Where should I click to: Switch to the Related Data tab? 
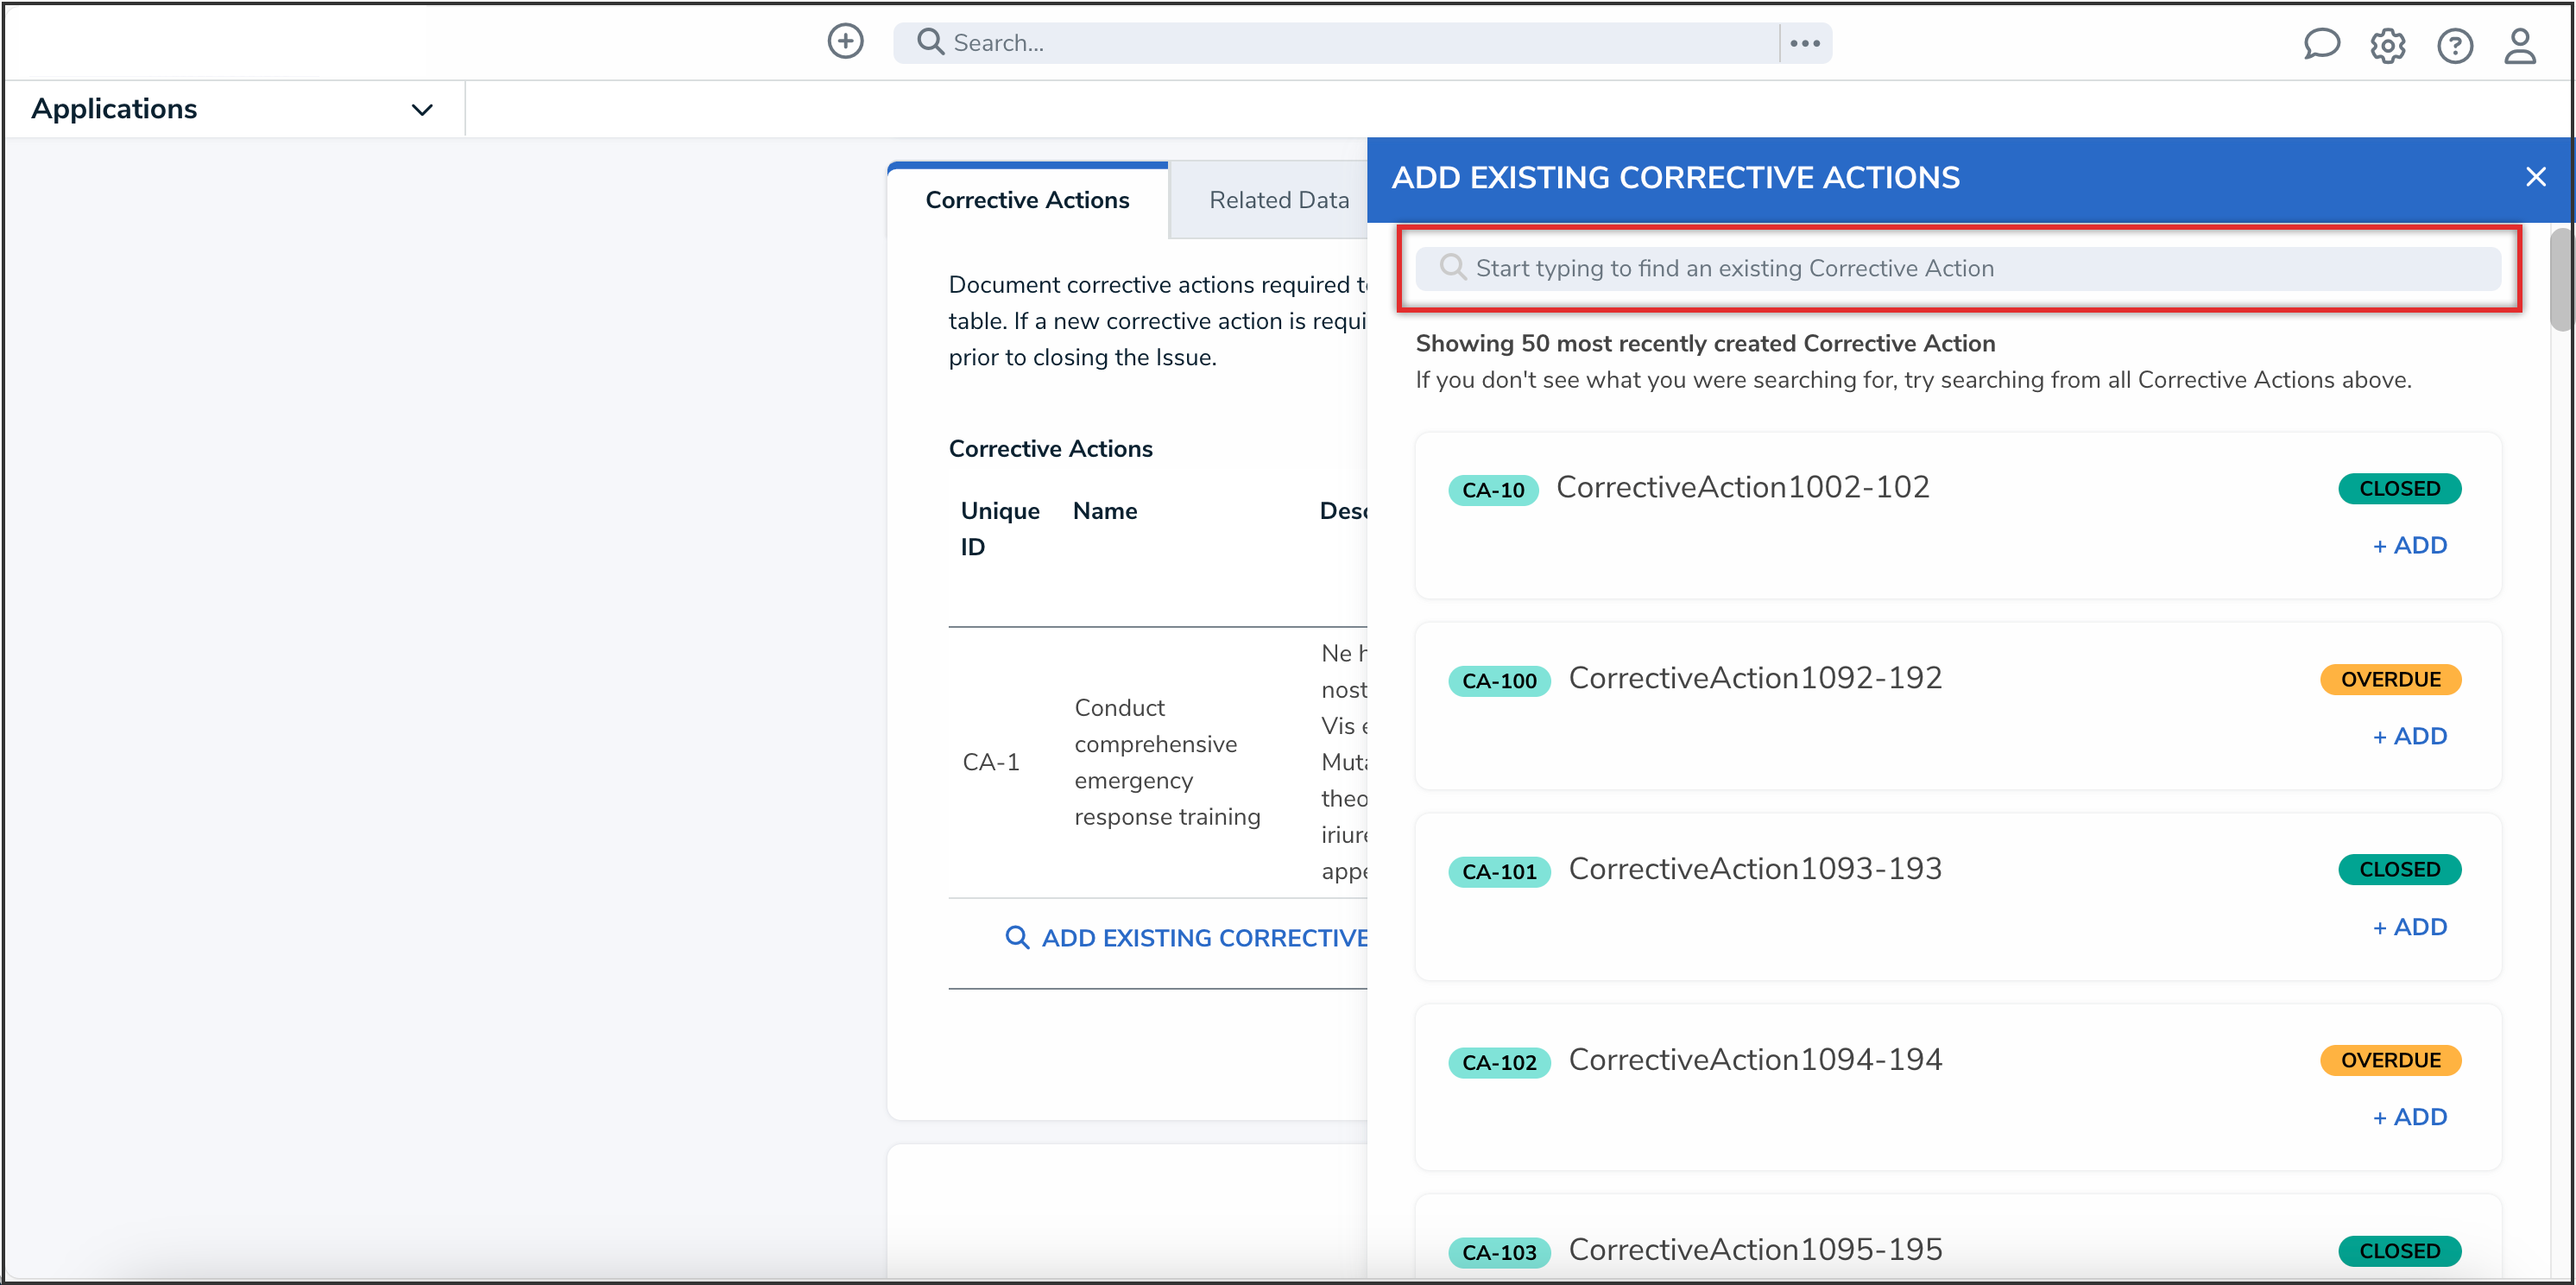pos(1278,200)
